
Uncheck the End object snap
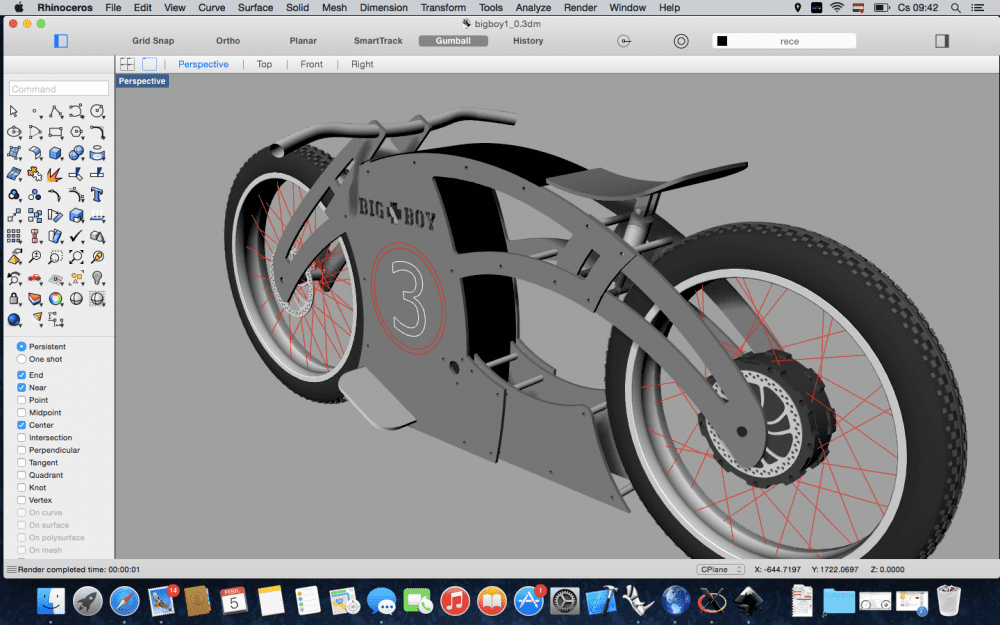coord(22,375)
